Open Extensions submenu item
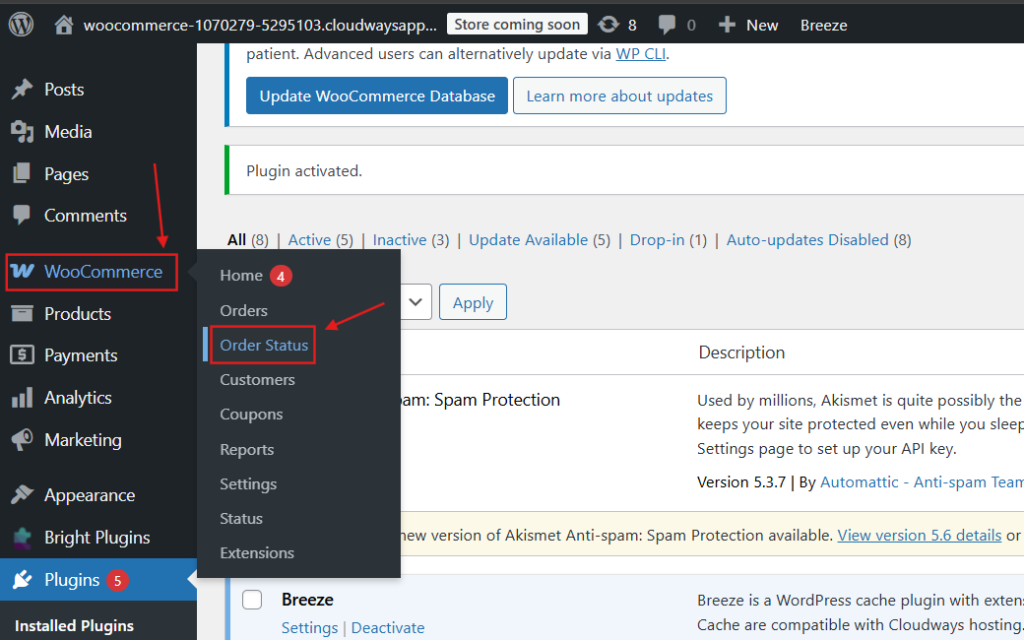 257,552
